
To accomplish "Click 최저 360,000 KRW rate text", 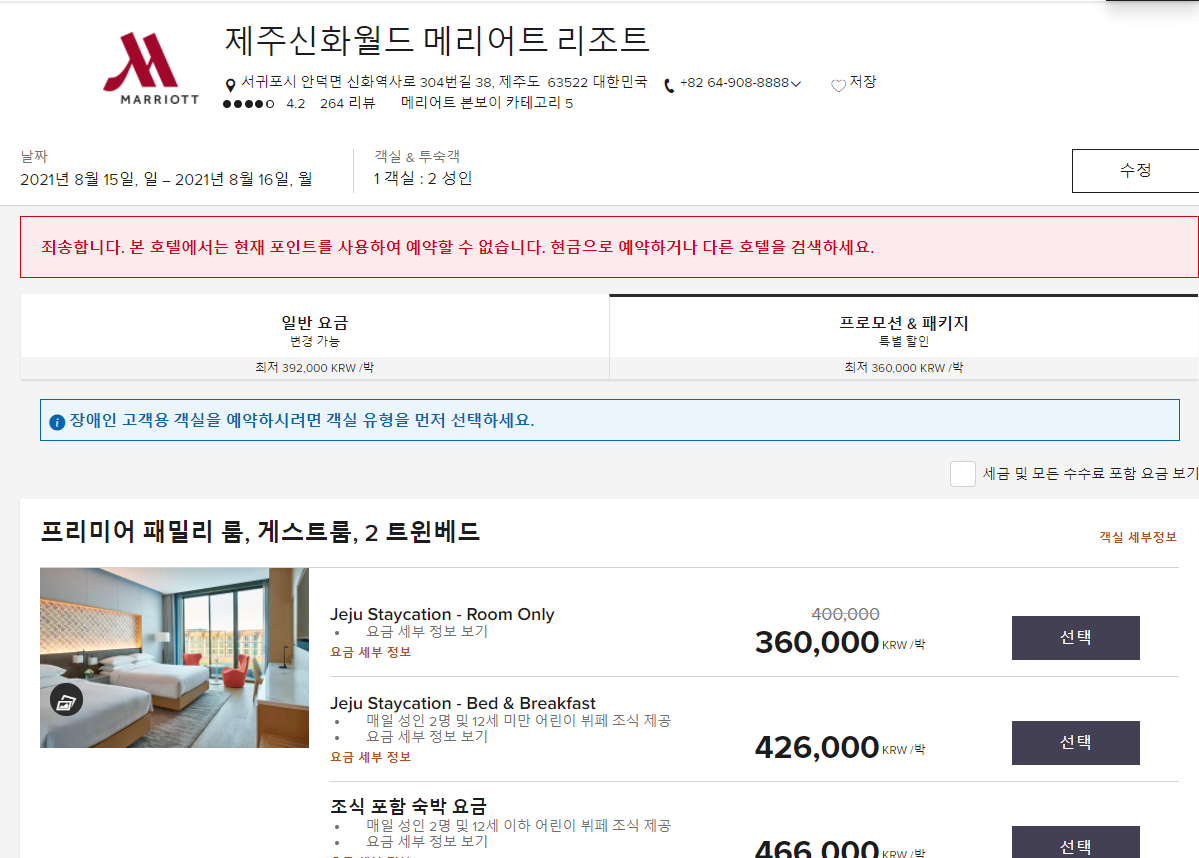I will [904, 368].
